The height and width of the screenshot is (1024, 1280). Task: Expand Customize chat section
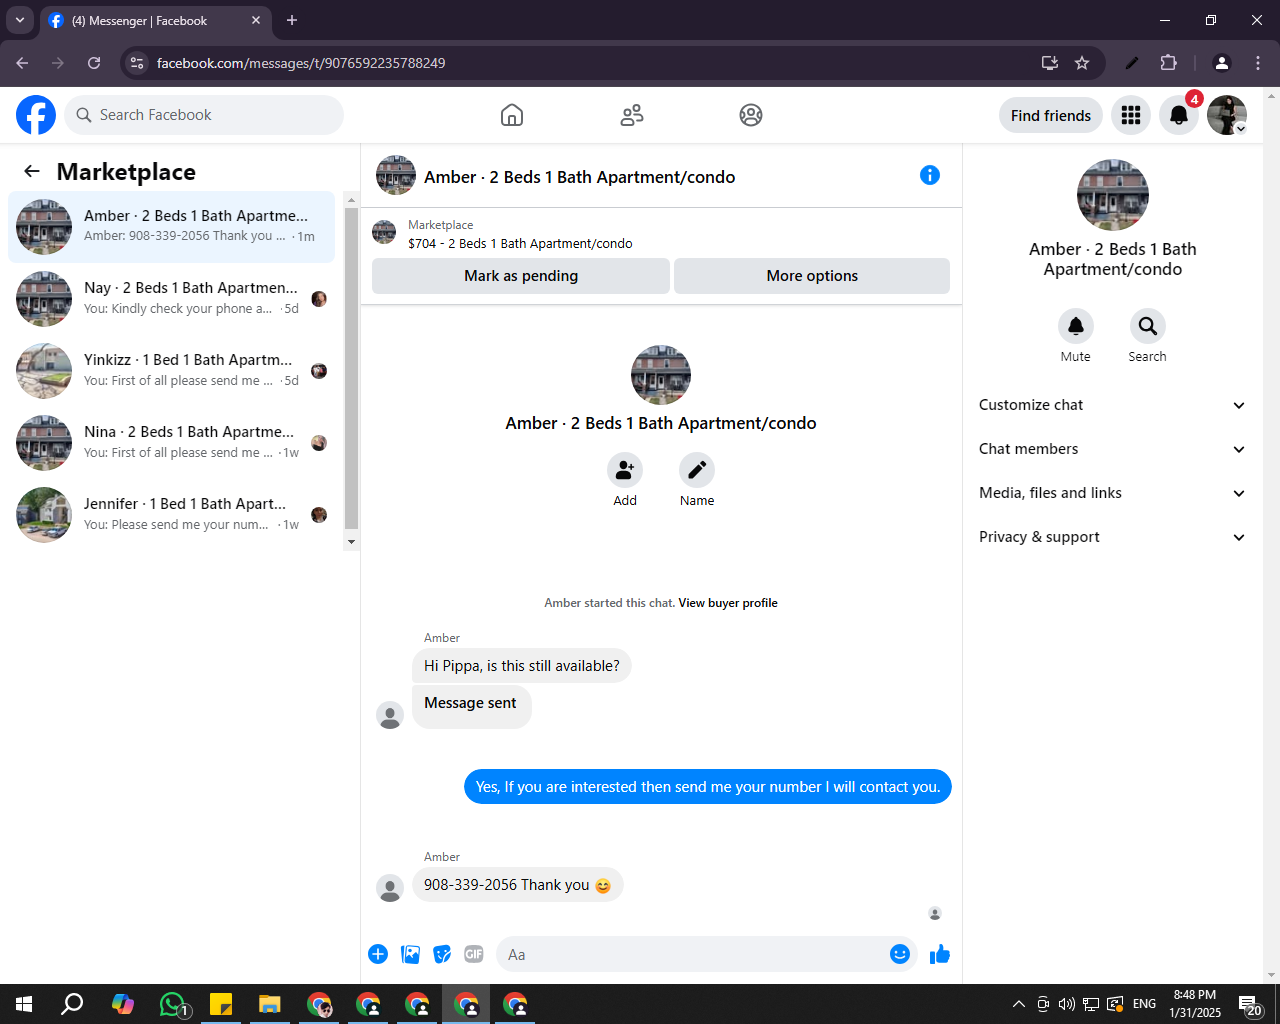coord(1112,405)
